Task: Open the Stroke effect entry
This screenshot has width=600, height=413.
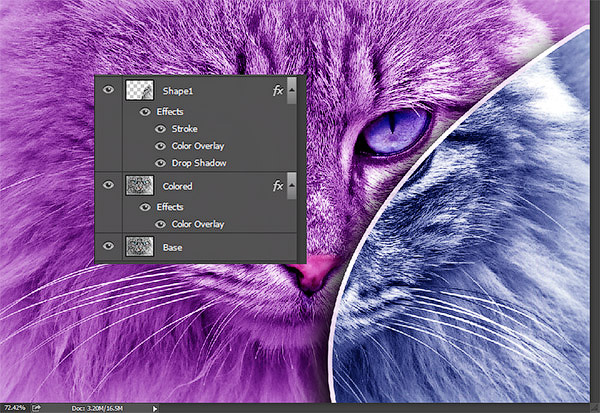Action: pyautogui.click(x=184, y=129)
